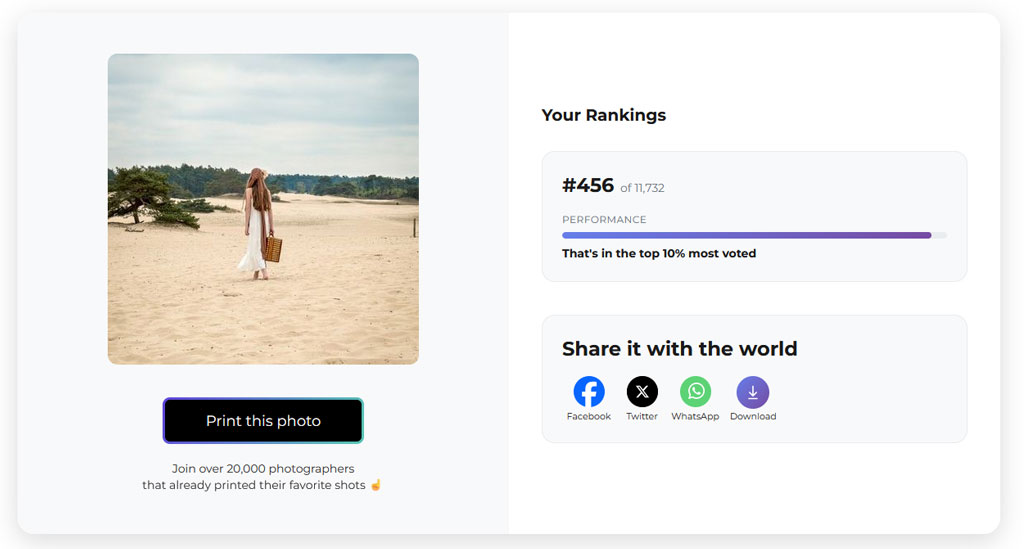This screenshot has width=1024, height=549.
Task: Click the "Facebook" text label
Action: pyautogui.click(x=588, y=416)
